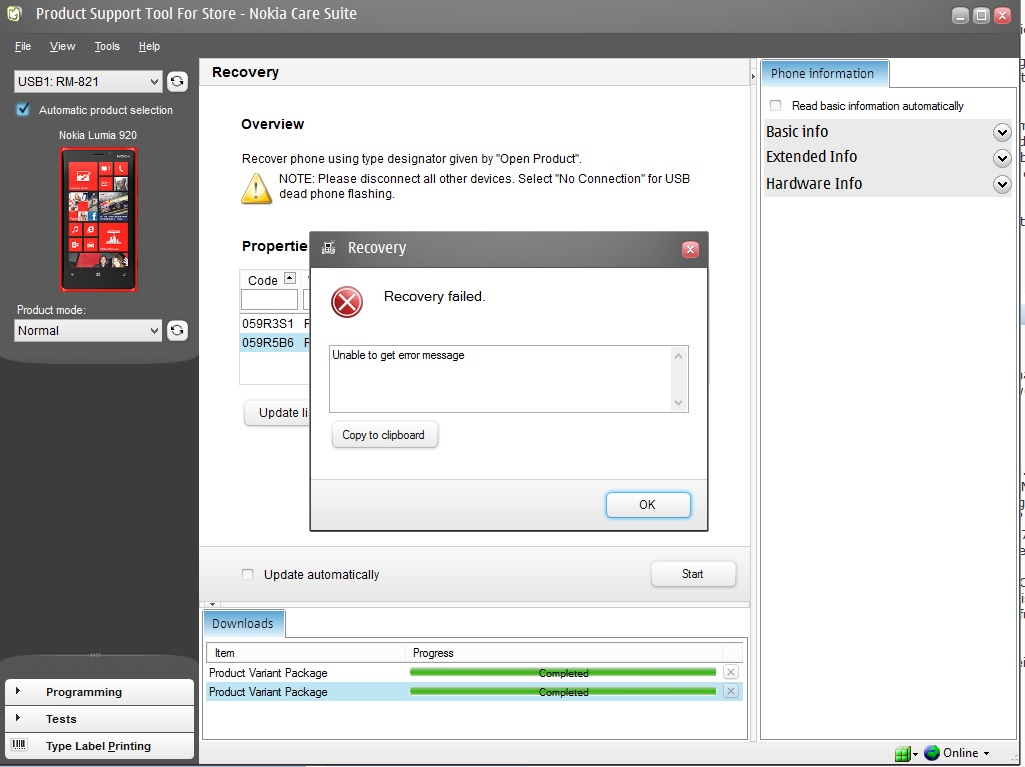This screenshot has width=1025, height=767.
Task: Click the error message box scroll up arrow
Action: pyautogui.click(x=679, y=356)
